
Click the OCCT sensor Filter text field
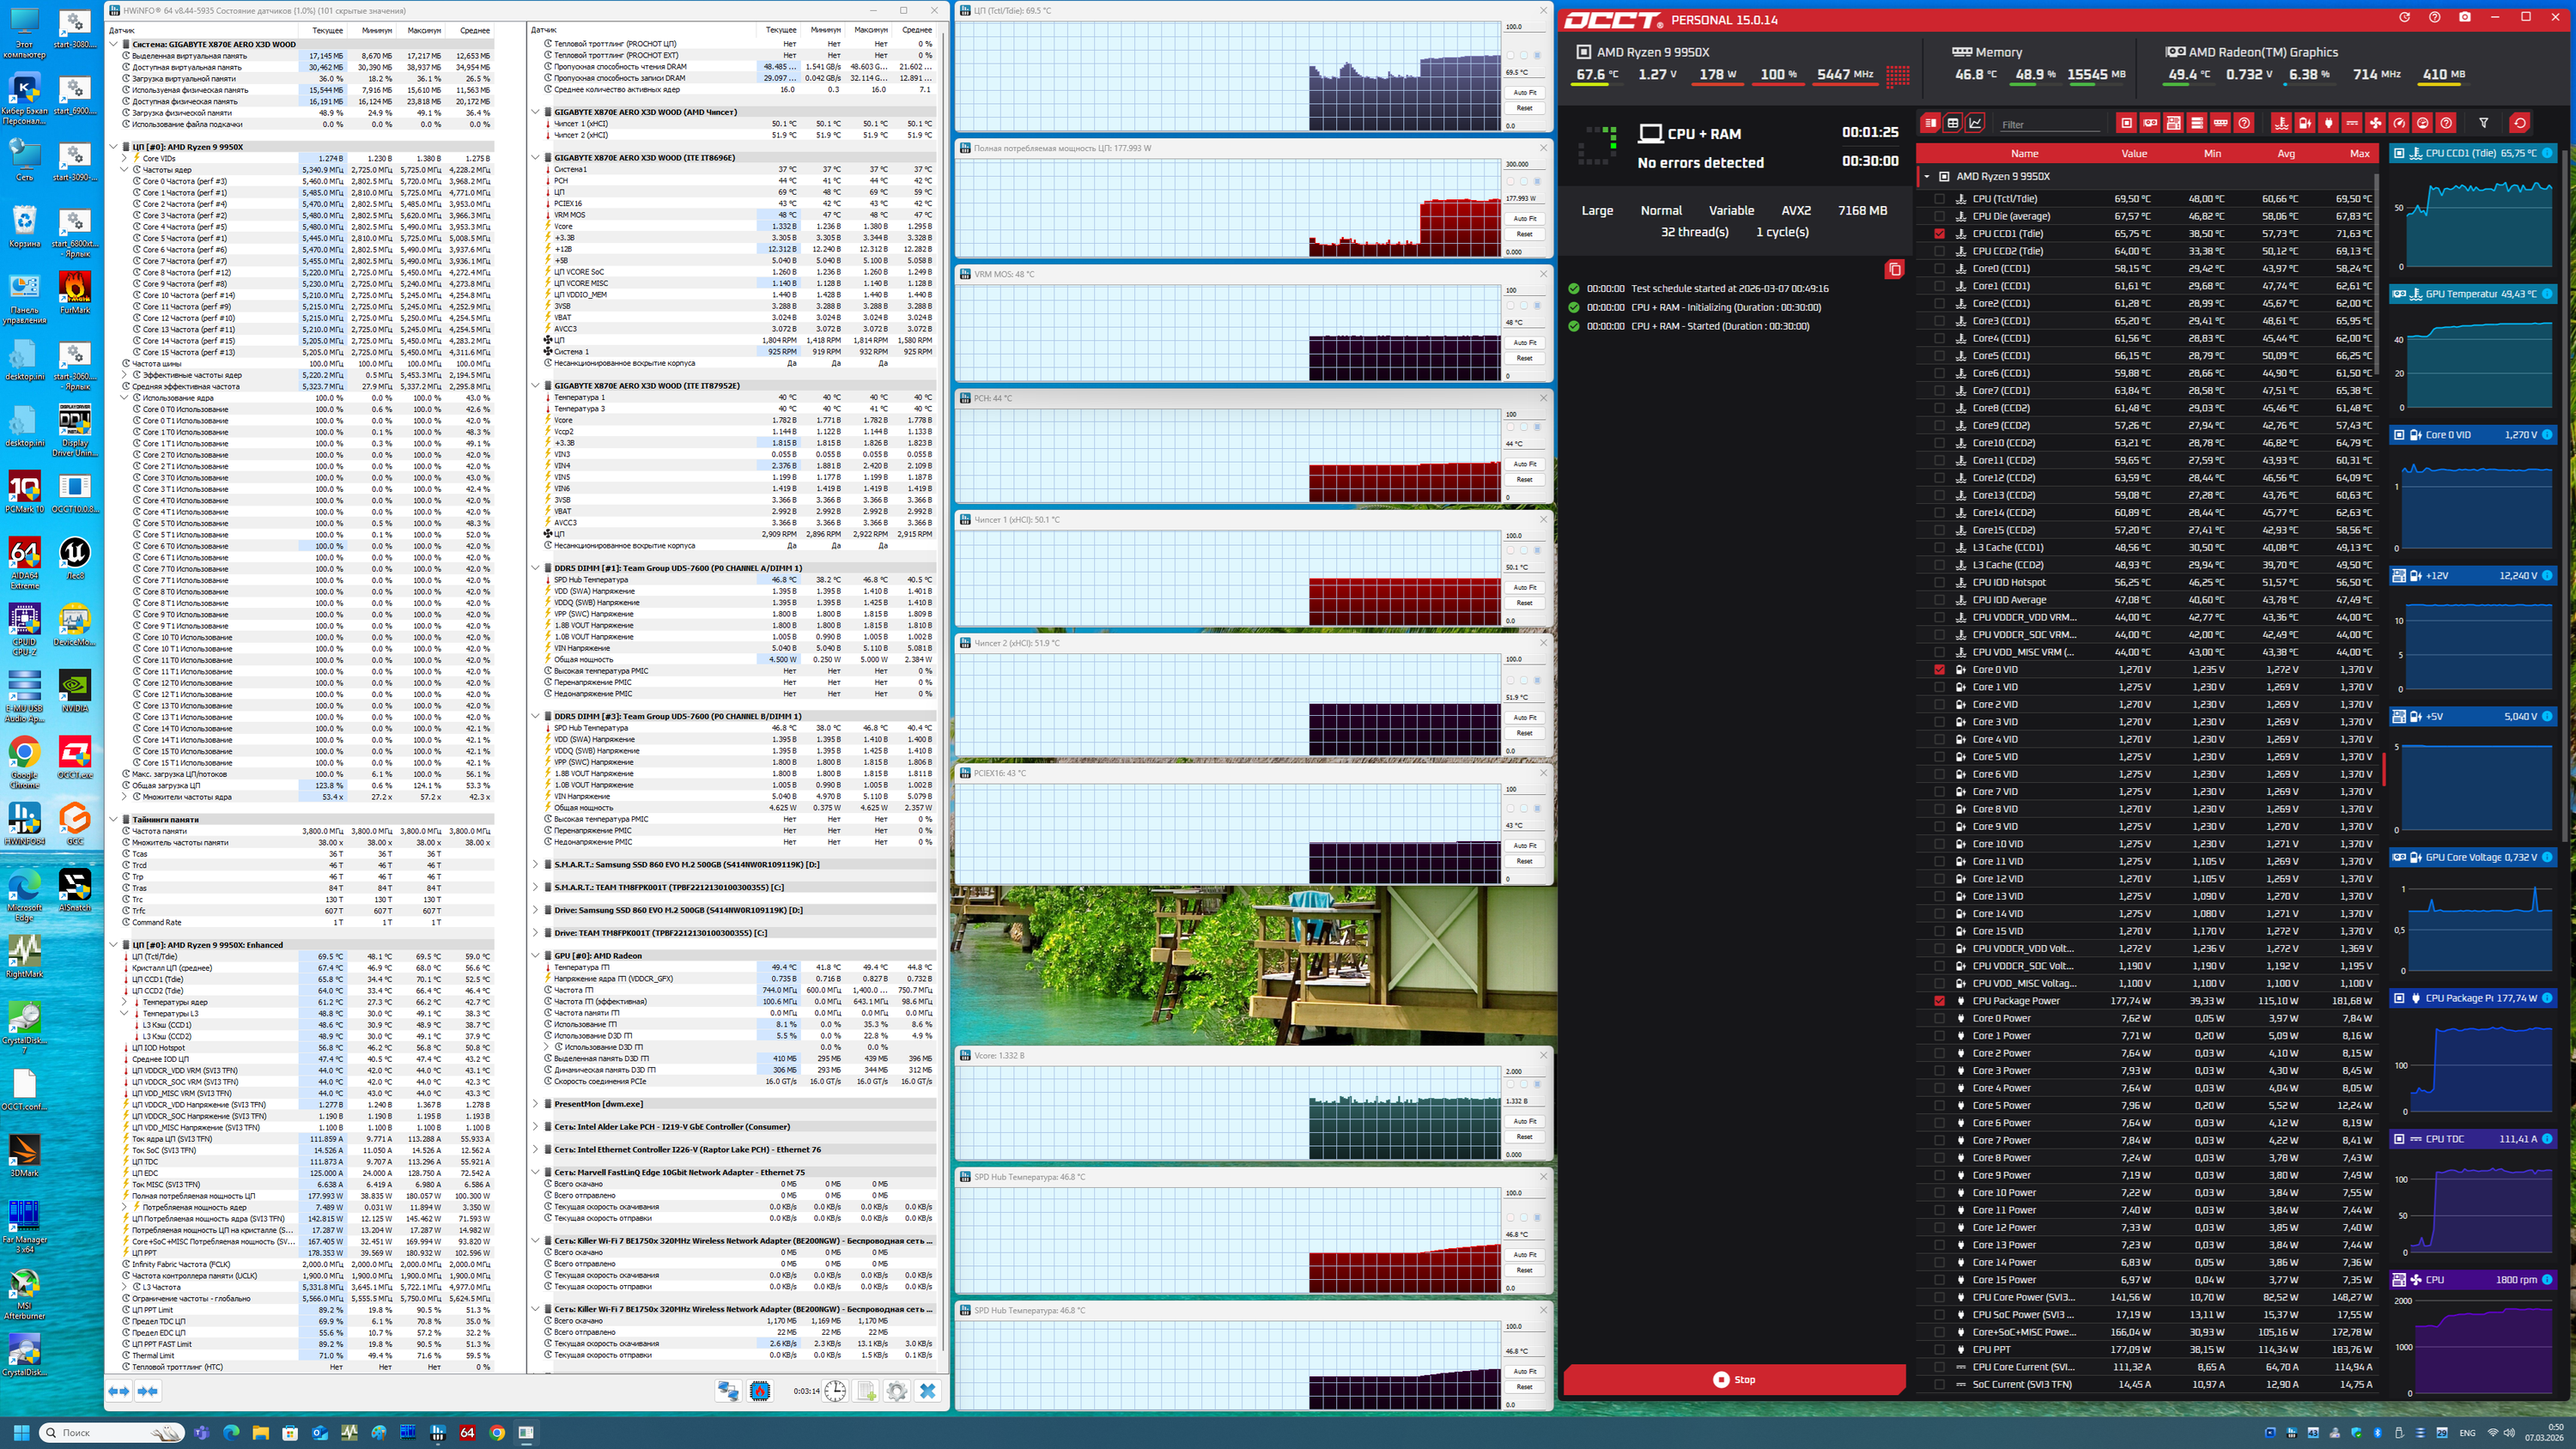(x=2048, y=124)
